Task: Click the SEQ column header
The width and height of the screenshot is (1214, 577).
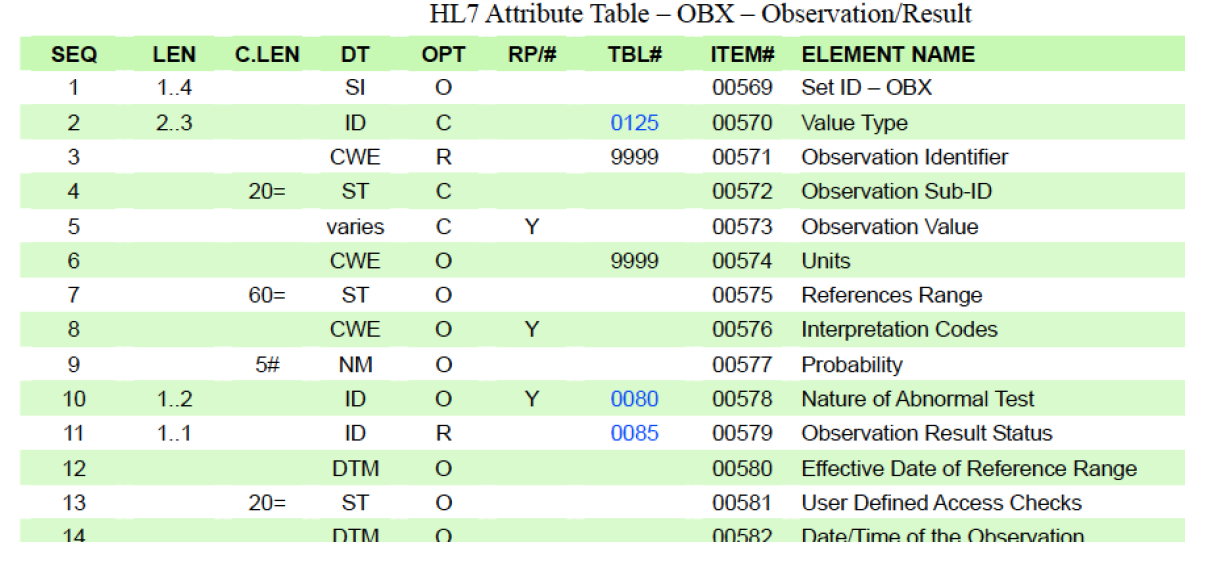Action: click(74, 55)
